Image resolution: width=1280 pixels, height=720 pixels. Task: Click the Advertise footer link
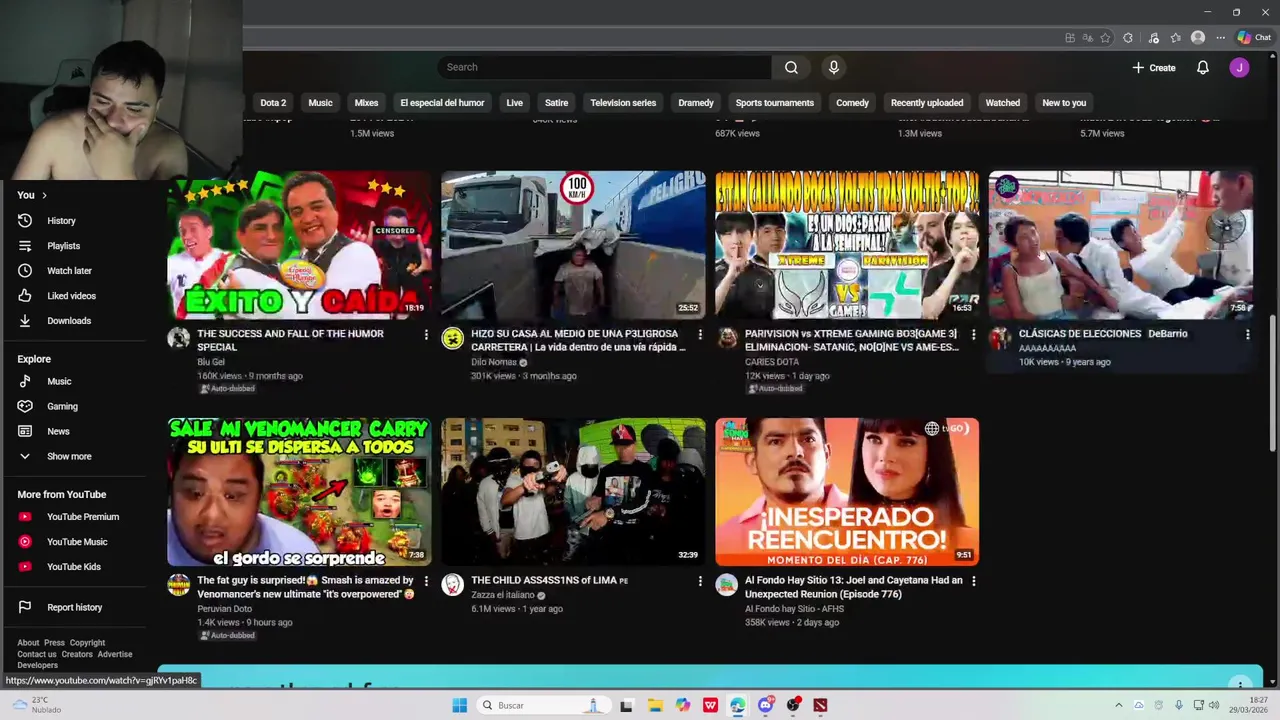point(115,654)
